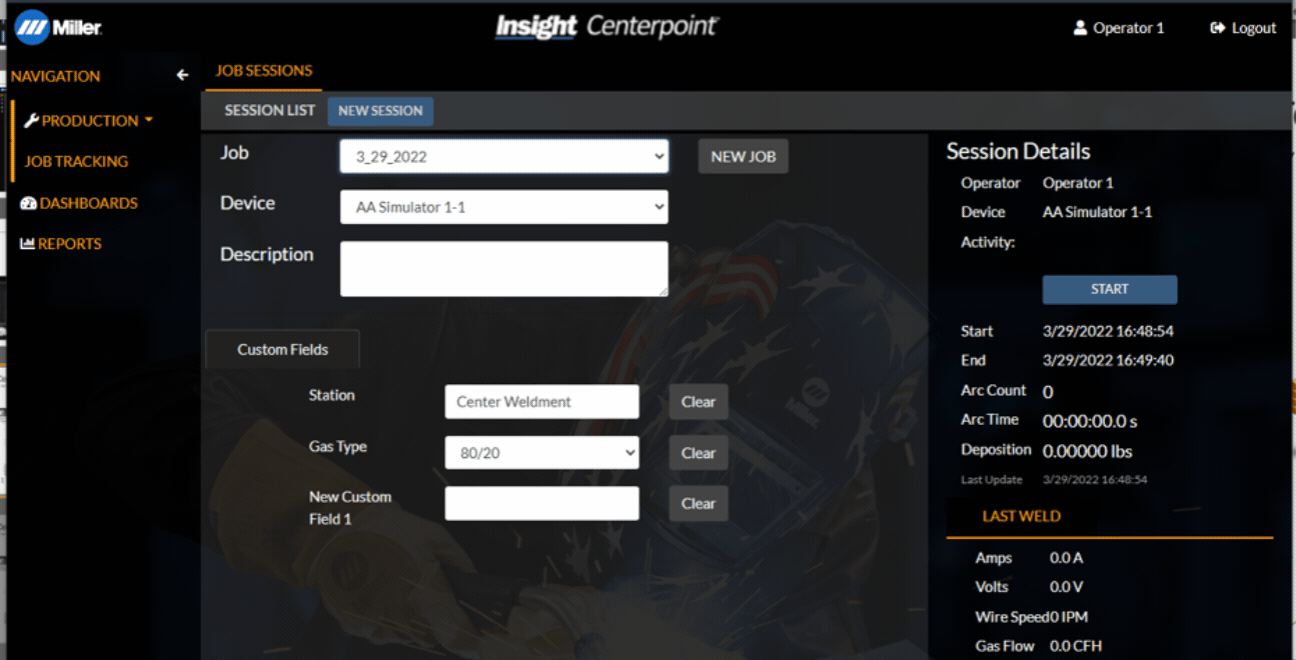Clear the Station field

698,402
